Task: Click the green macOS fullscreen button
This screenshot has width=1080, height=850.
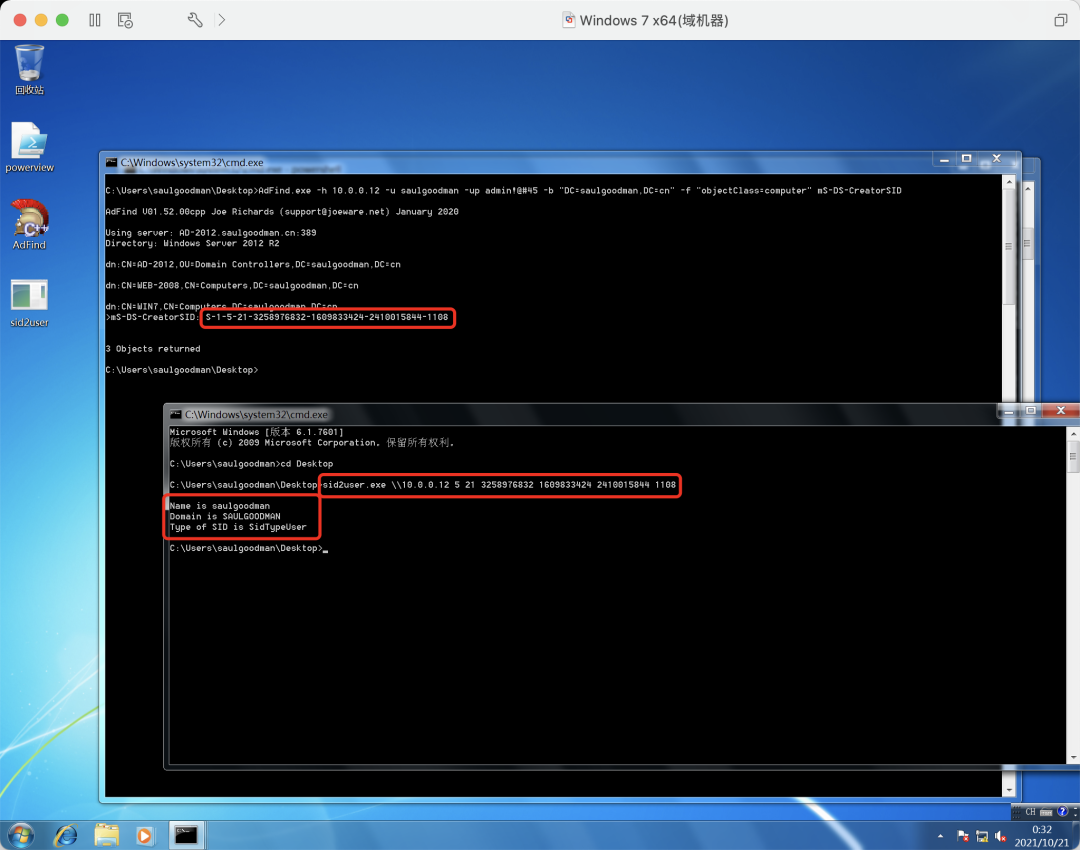Action: (62, 20)
